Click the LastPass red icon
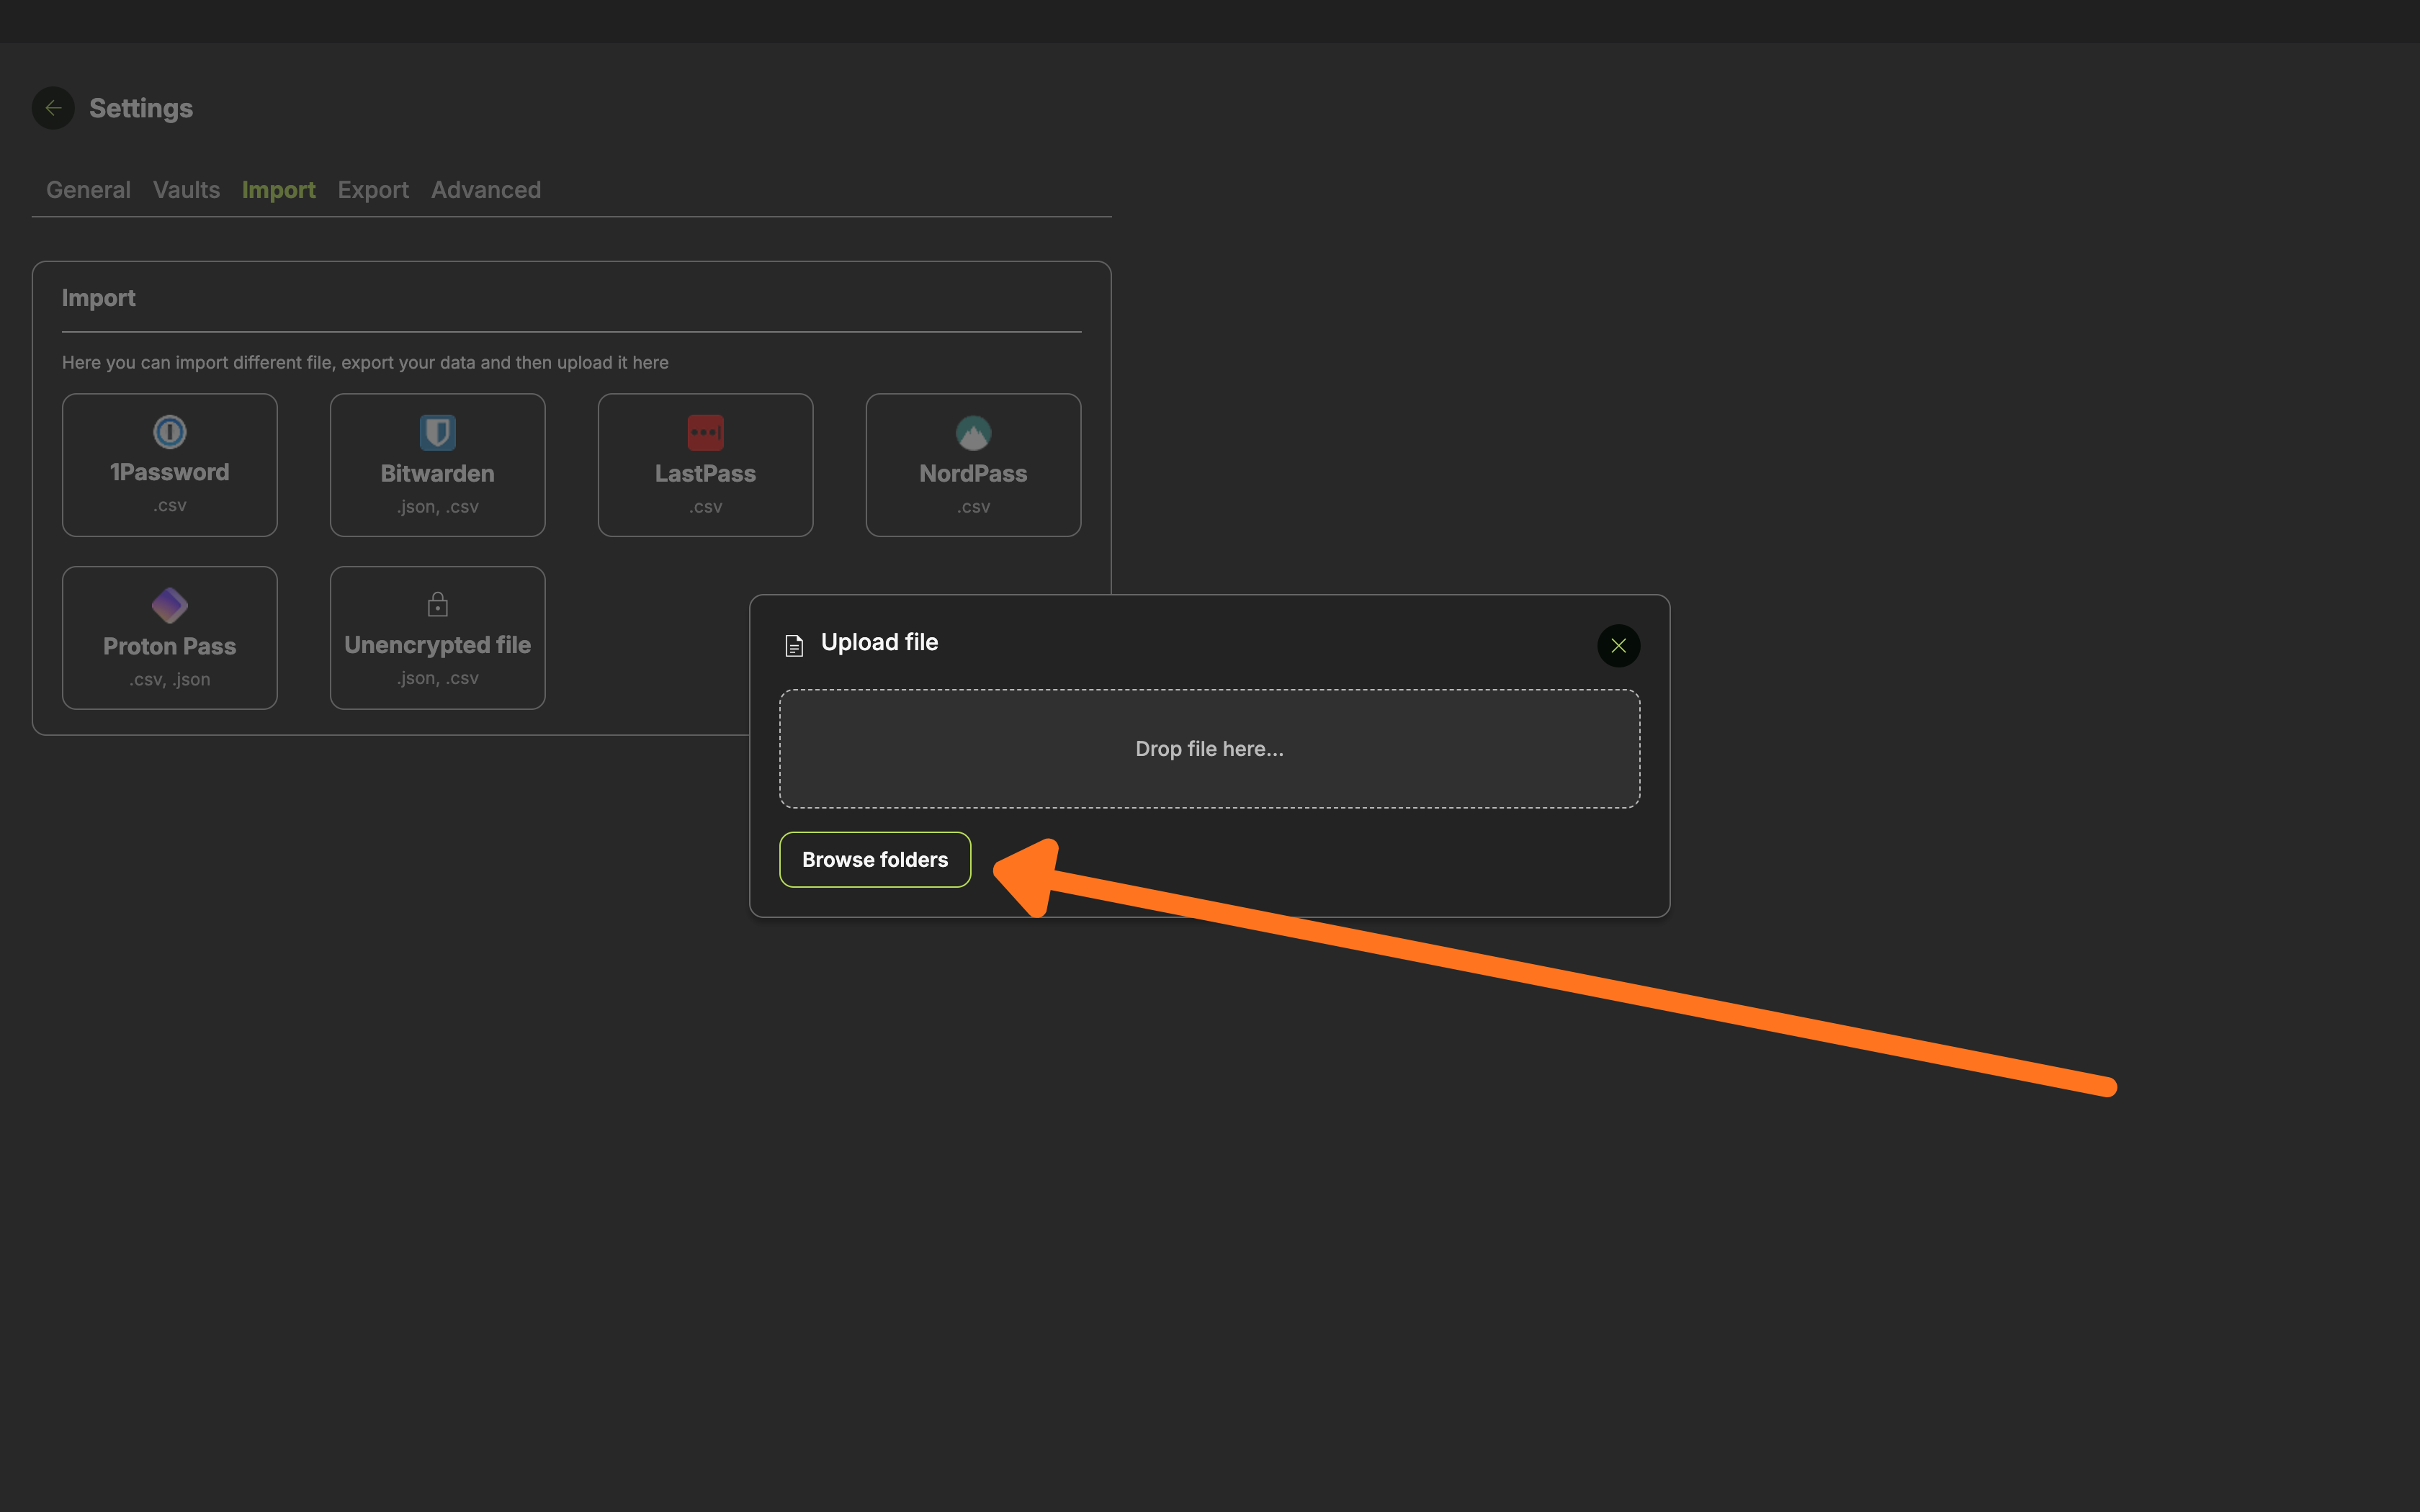 [705, 433]
